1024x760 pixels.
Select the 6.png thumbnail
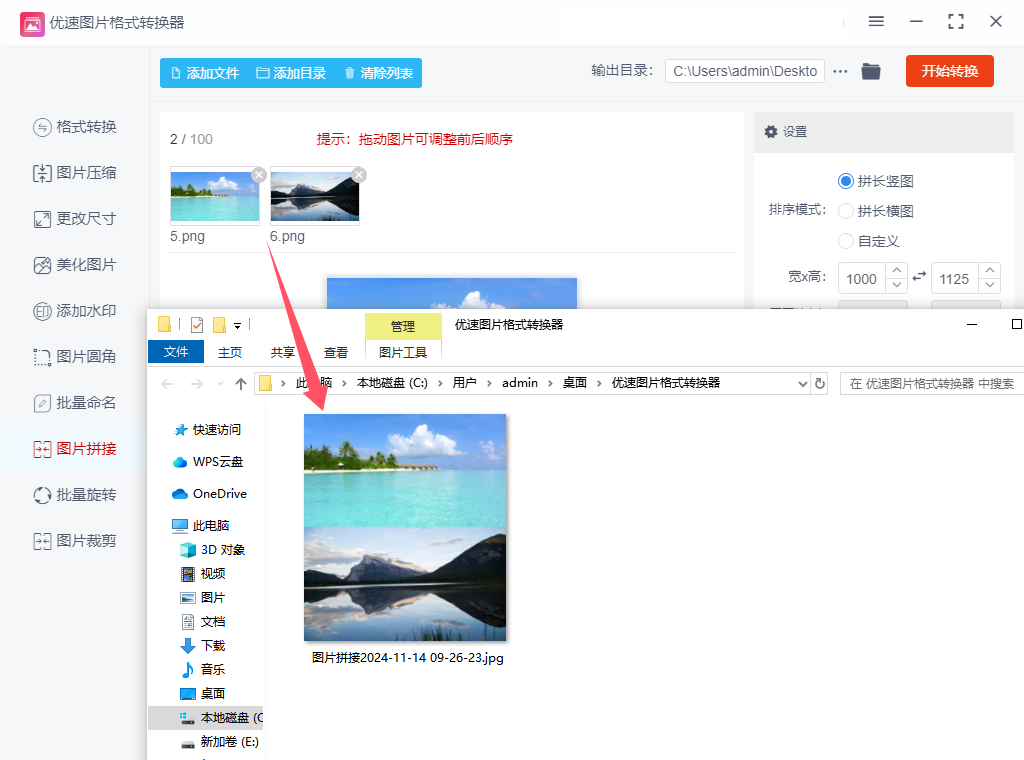coord(315,196)
